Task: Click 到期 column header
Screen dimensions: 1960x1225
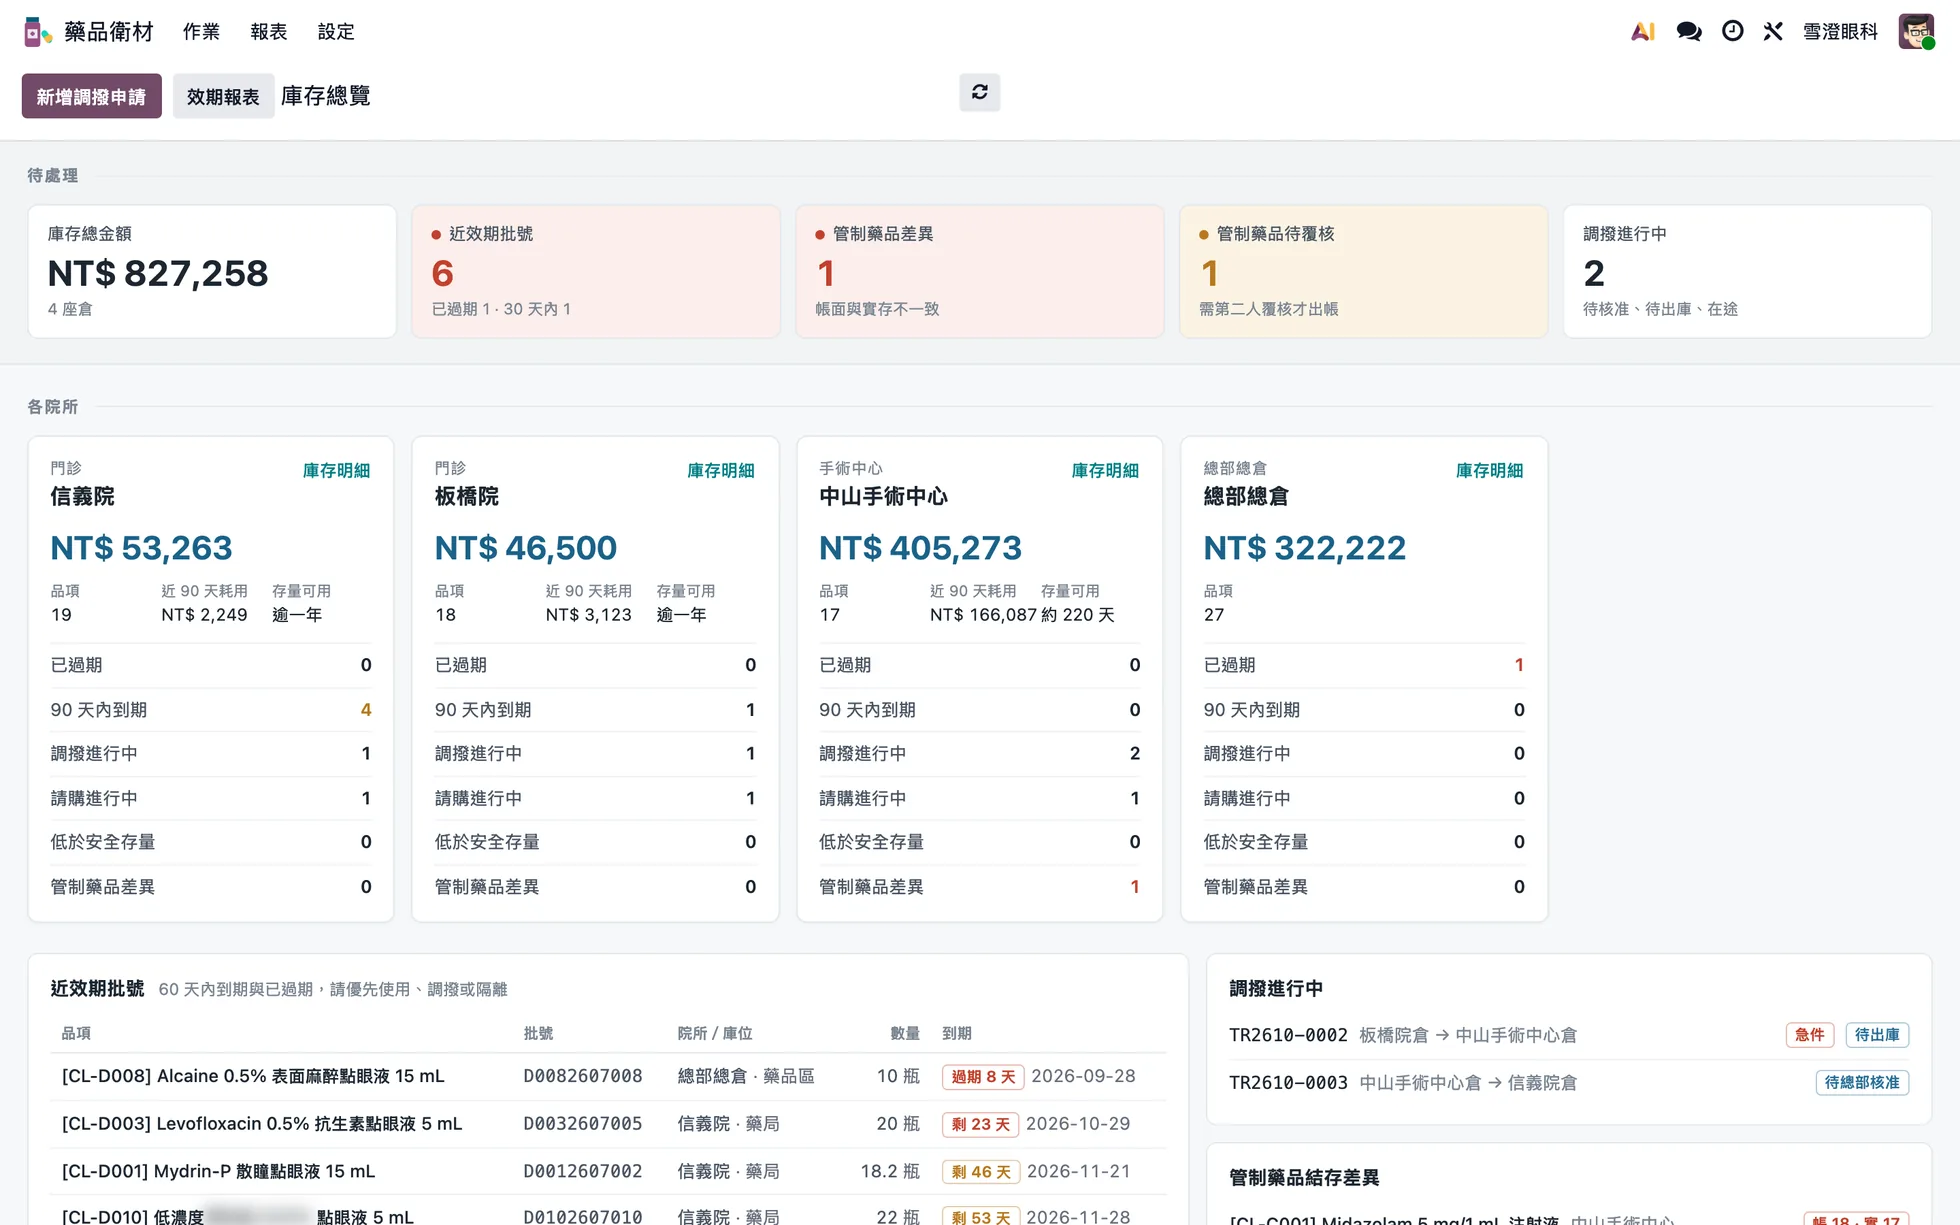Action: pyautogui.click(x=957, y=1033)
